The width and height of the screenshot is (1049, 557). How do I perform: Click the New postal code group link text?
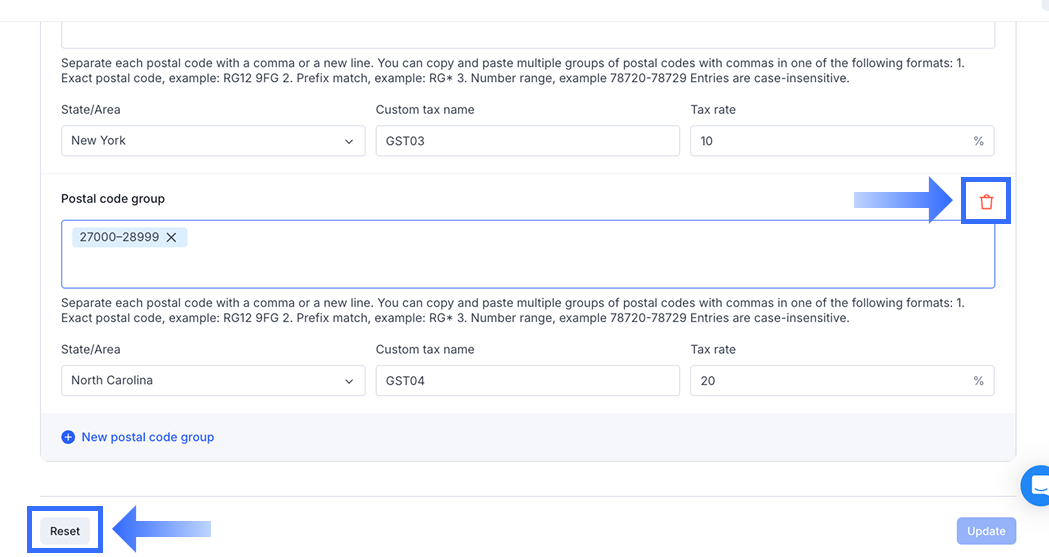(148, 437)
